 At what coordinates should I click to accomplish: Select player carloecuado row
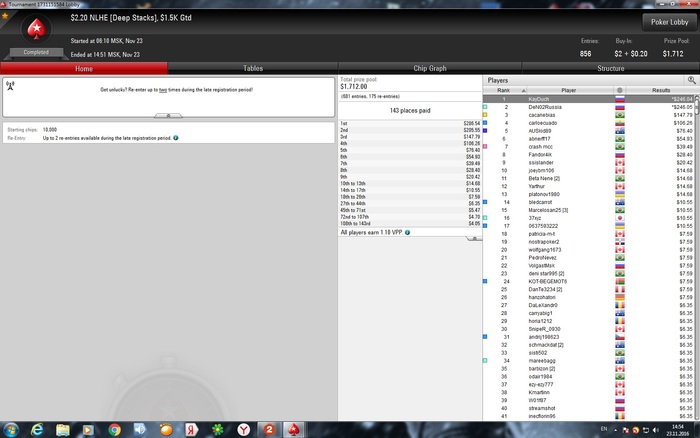tap(588, 123)
